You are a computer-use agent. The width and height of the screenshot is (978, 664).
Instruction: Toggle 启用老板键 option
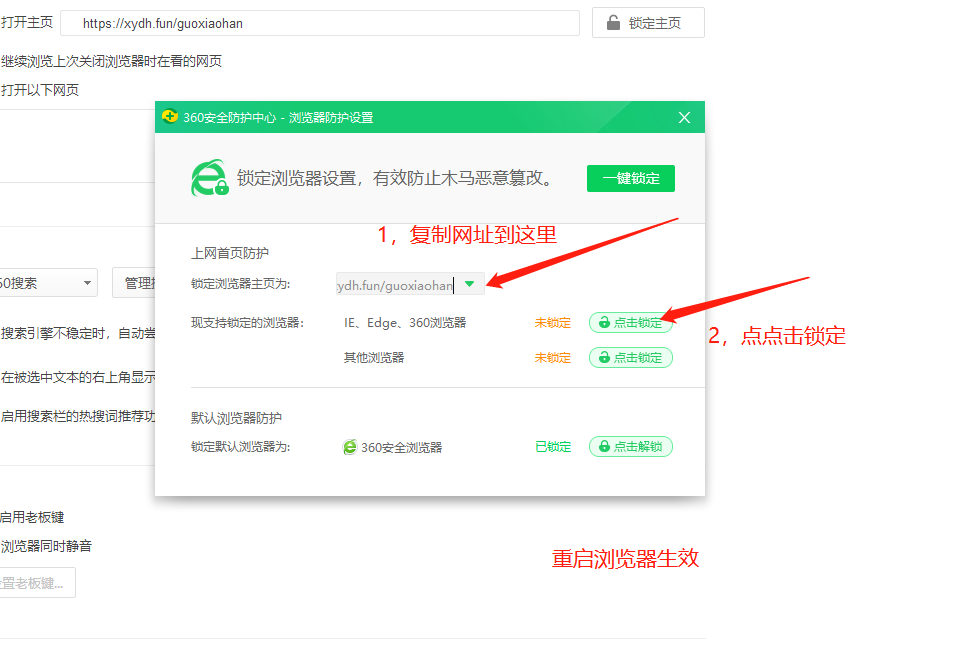click(x=32, y=517)
